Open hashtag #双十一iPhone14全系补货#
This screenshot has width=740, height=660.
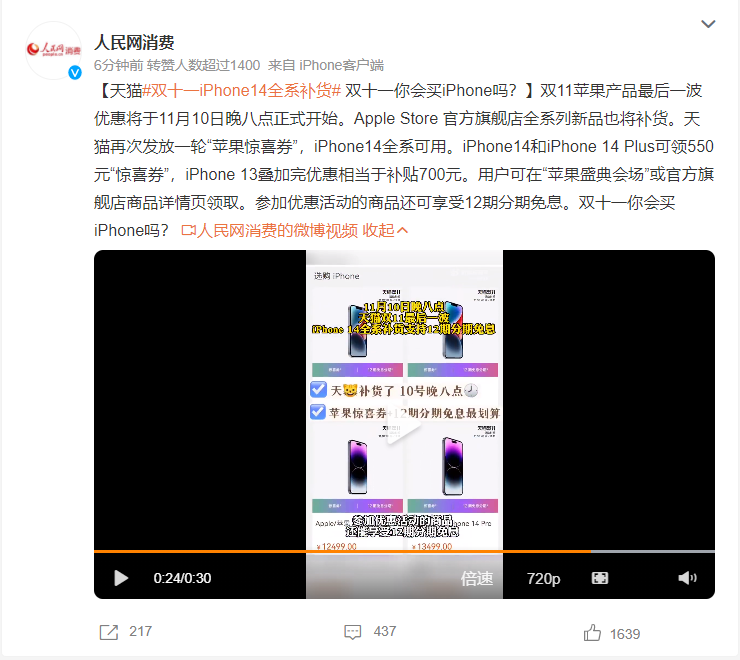coord(242,90)
